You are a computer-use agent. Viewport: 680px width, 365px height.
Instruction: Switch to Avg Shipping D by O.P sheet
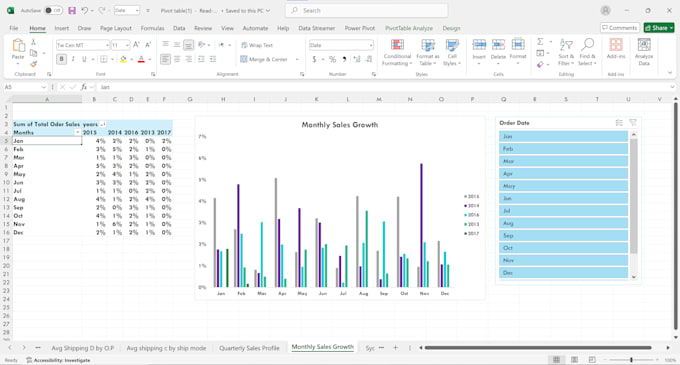82,348
